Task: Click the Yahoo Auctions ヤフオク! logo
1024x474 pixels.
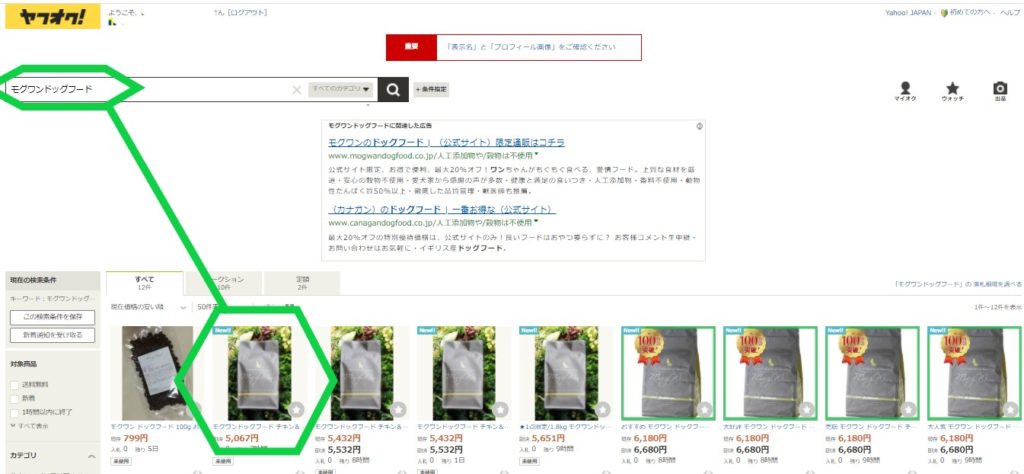Action: click(53, 16)
